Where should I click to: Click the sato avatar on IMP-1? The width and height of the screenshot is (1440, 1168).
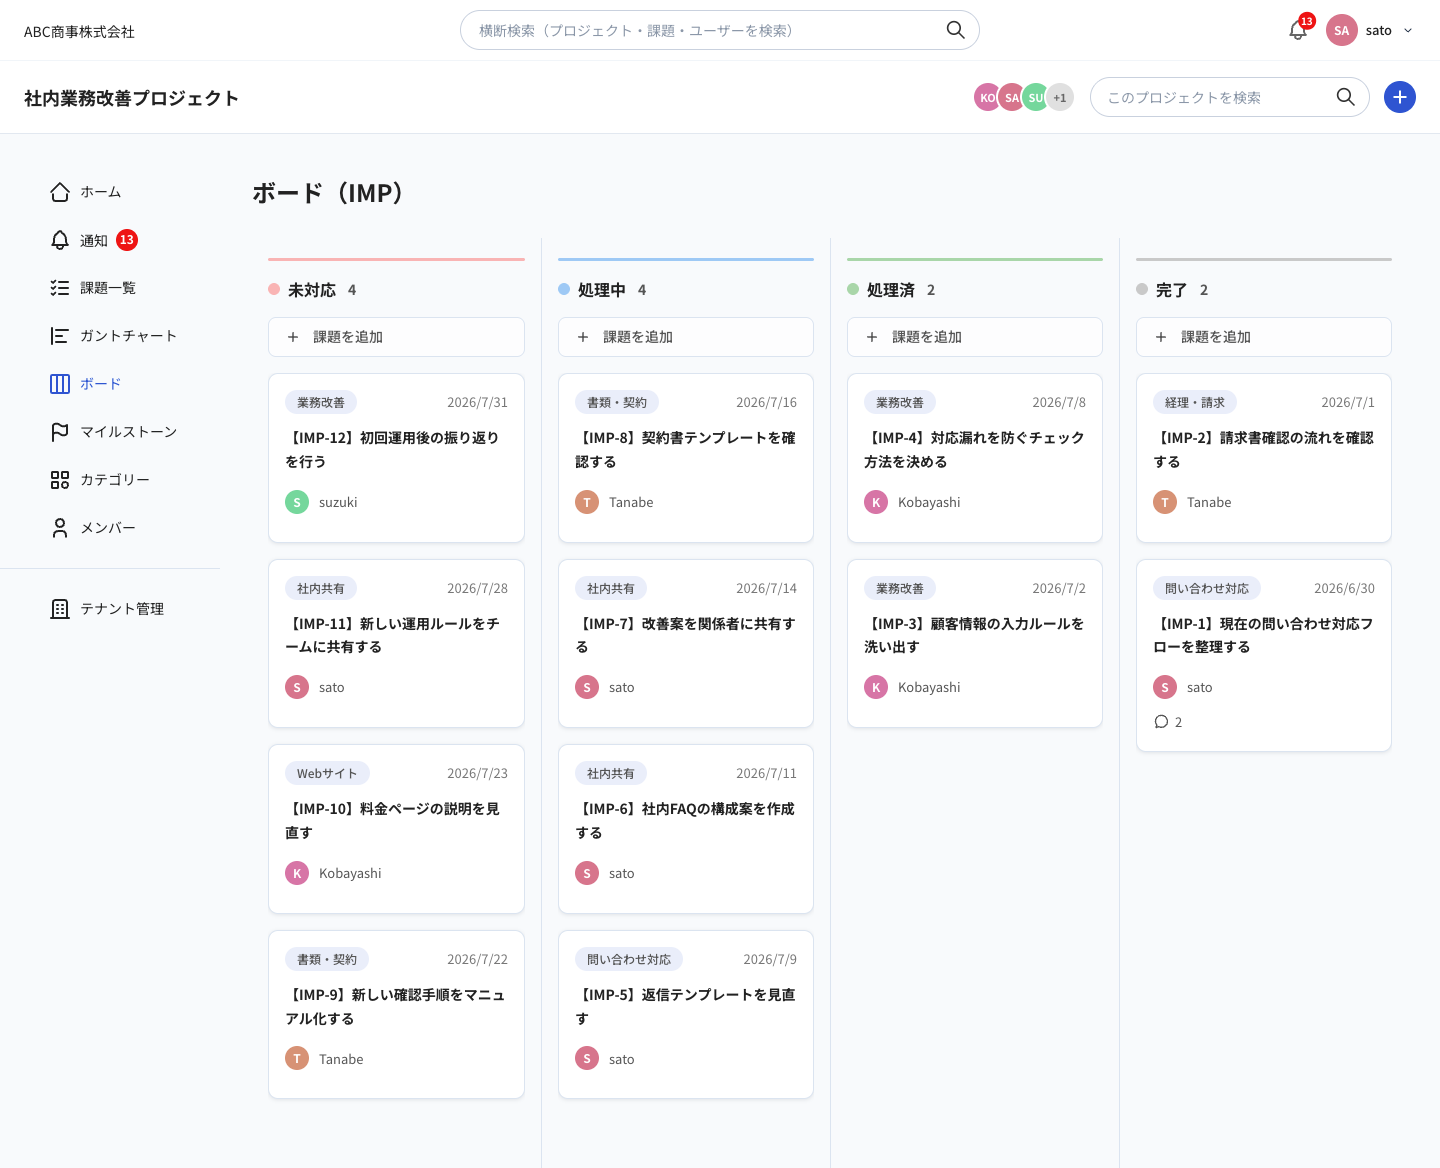pyautogui.click(x=1165, y=687)
